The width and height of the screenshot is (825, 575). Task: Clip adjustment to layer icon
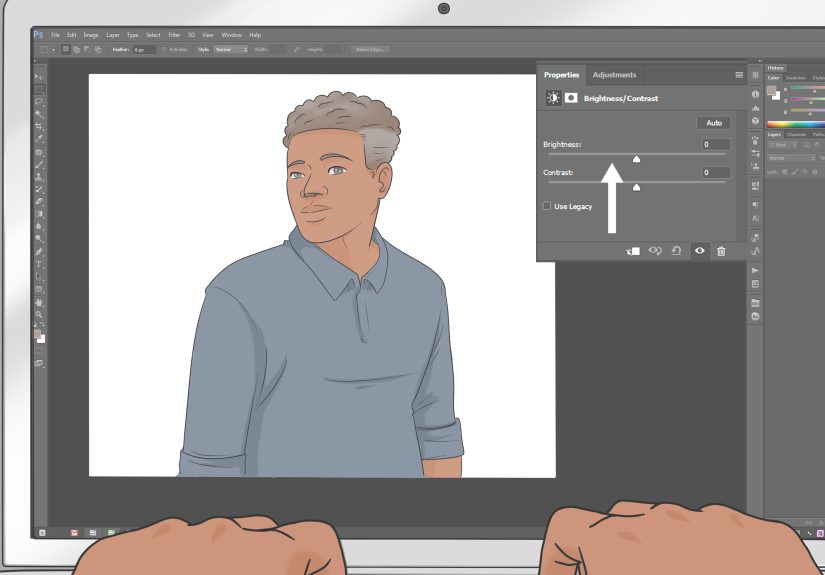633,251
